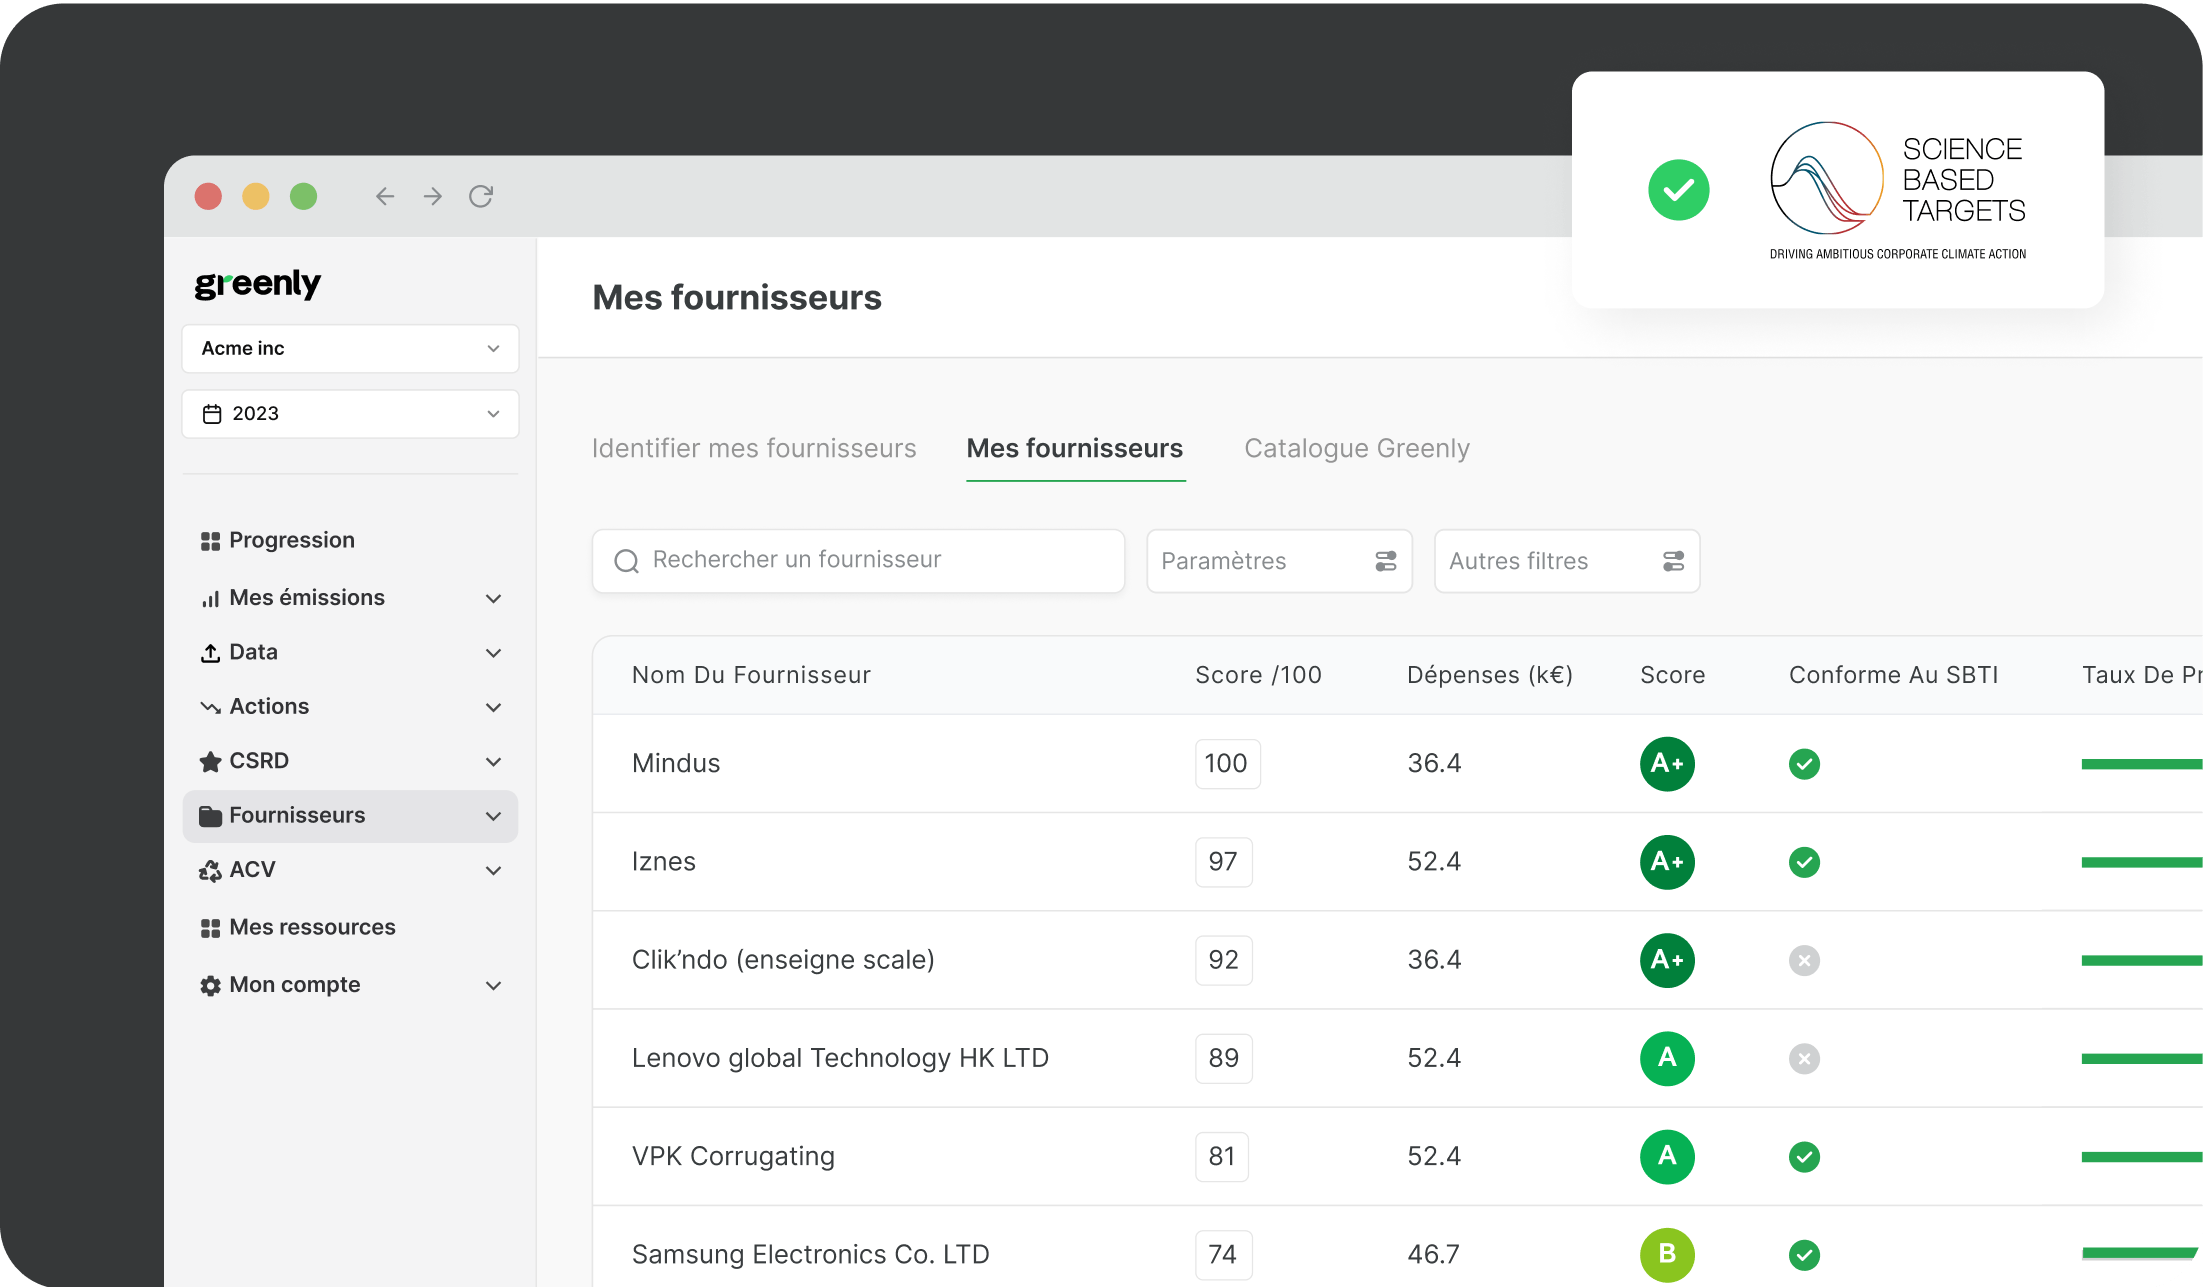Click Iznes progress rate bar
The height and width of the screenshot is (1287, 2203).
click(x=2140, y=862)
